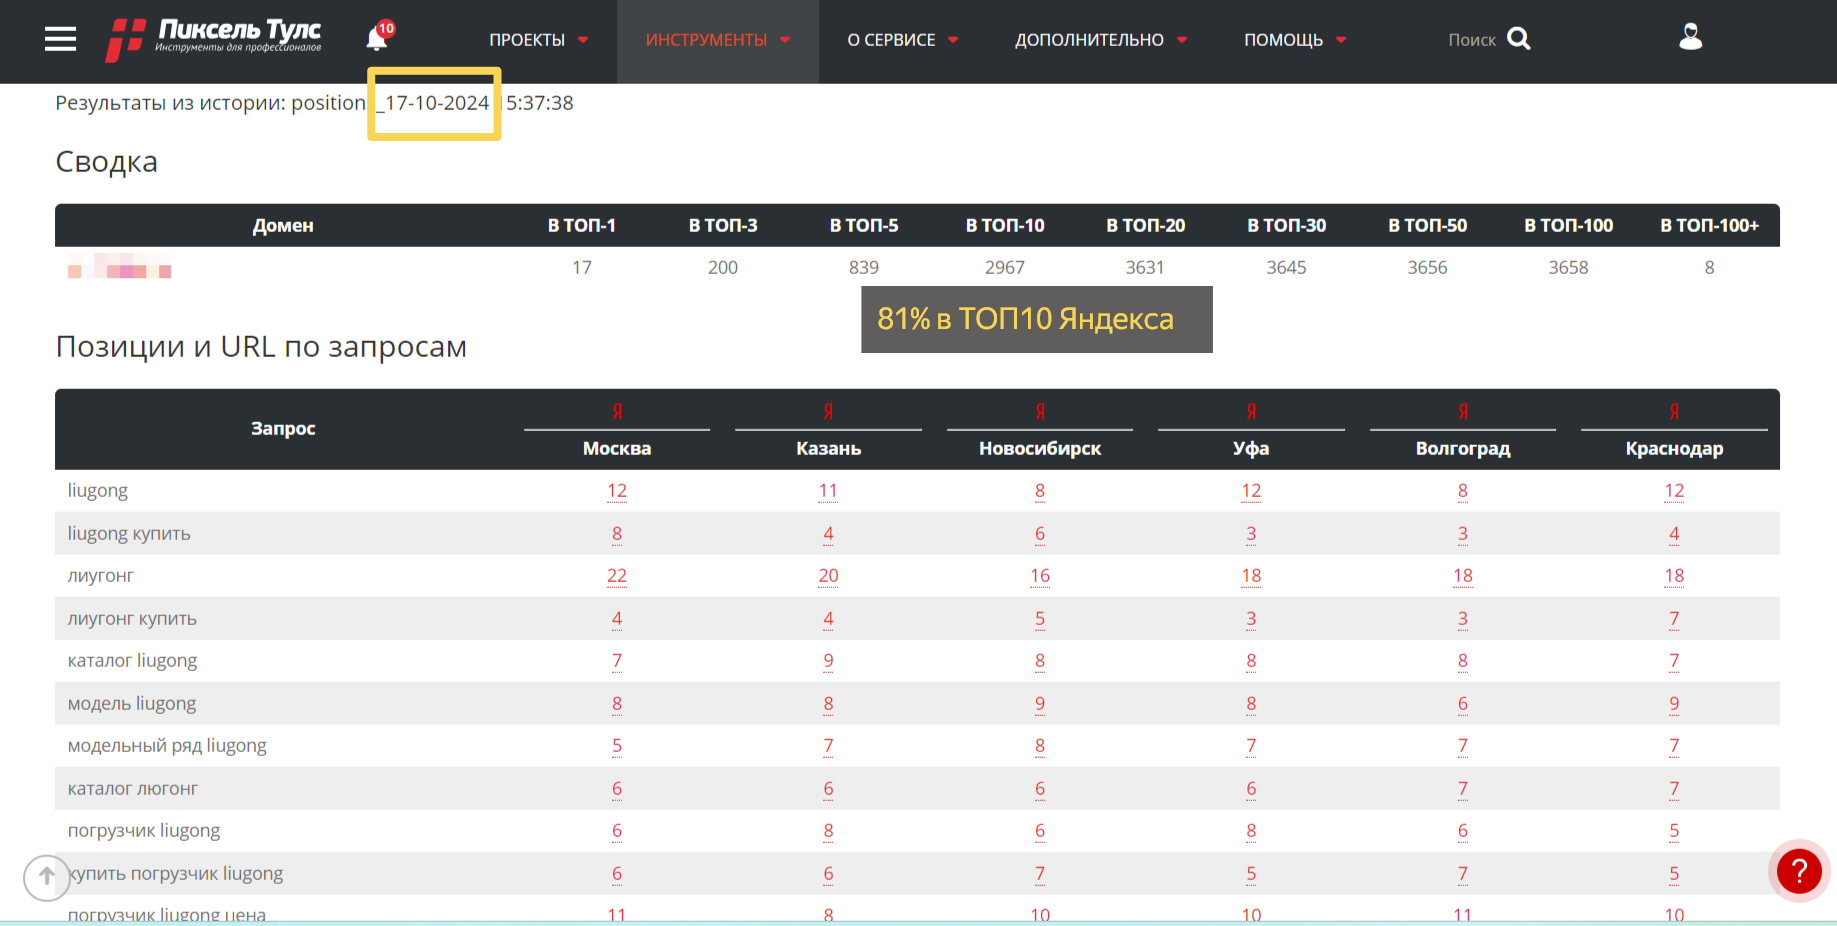Click the Краснодар column header

click(1673, 449)
